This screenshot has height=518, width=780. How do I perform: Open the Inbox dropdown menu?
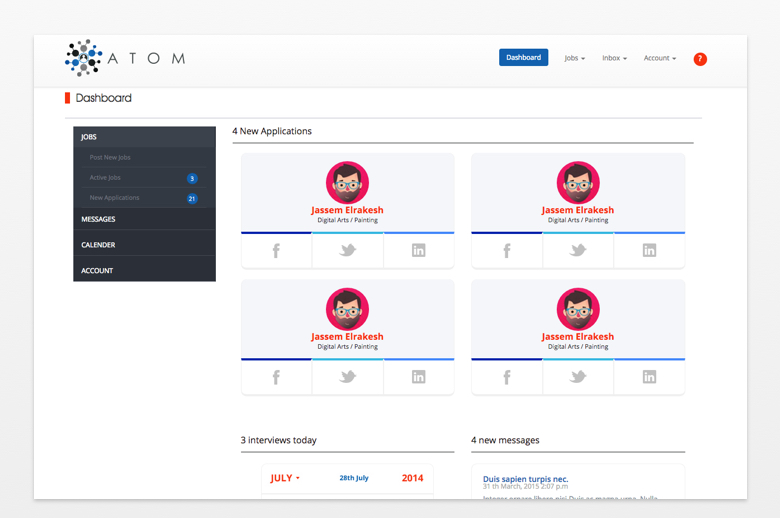coord(614,58)
